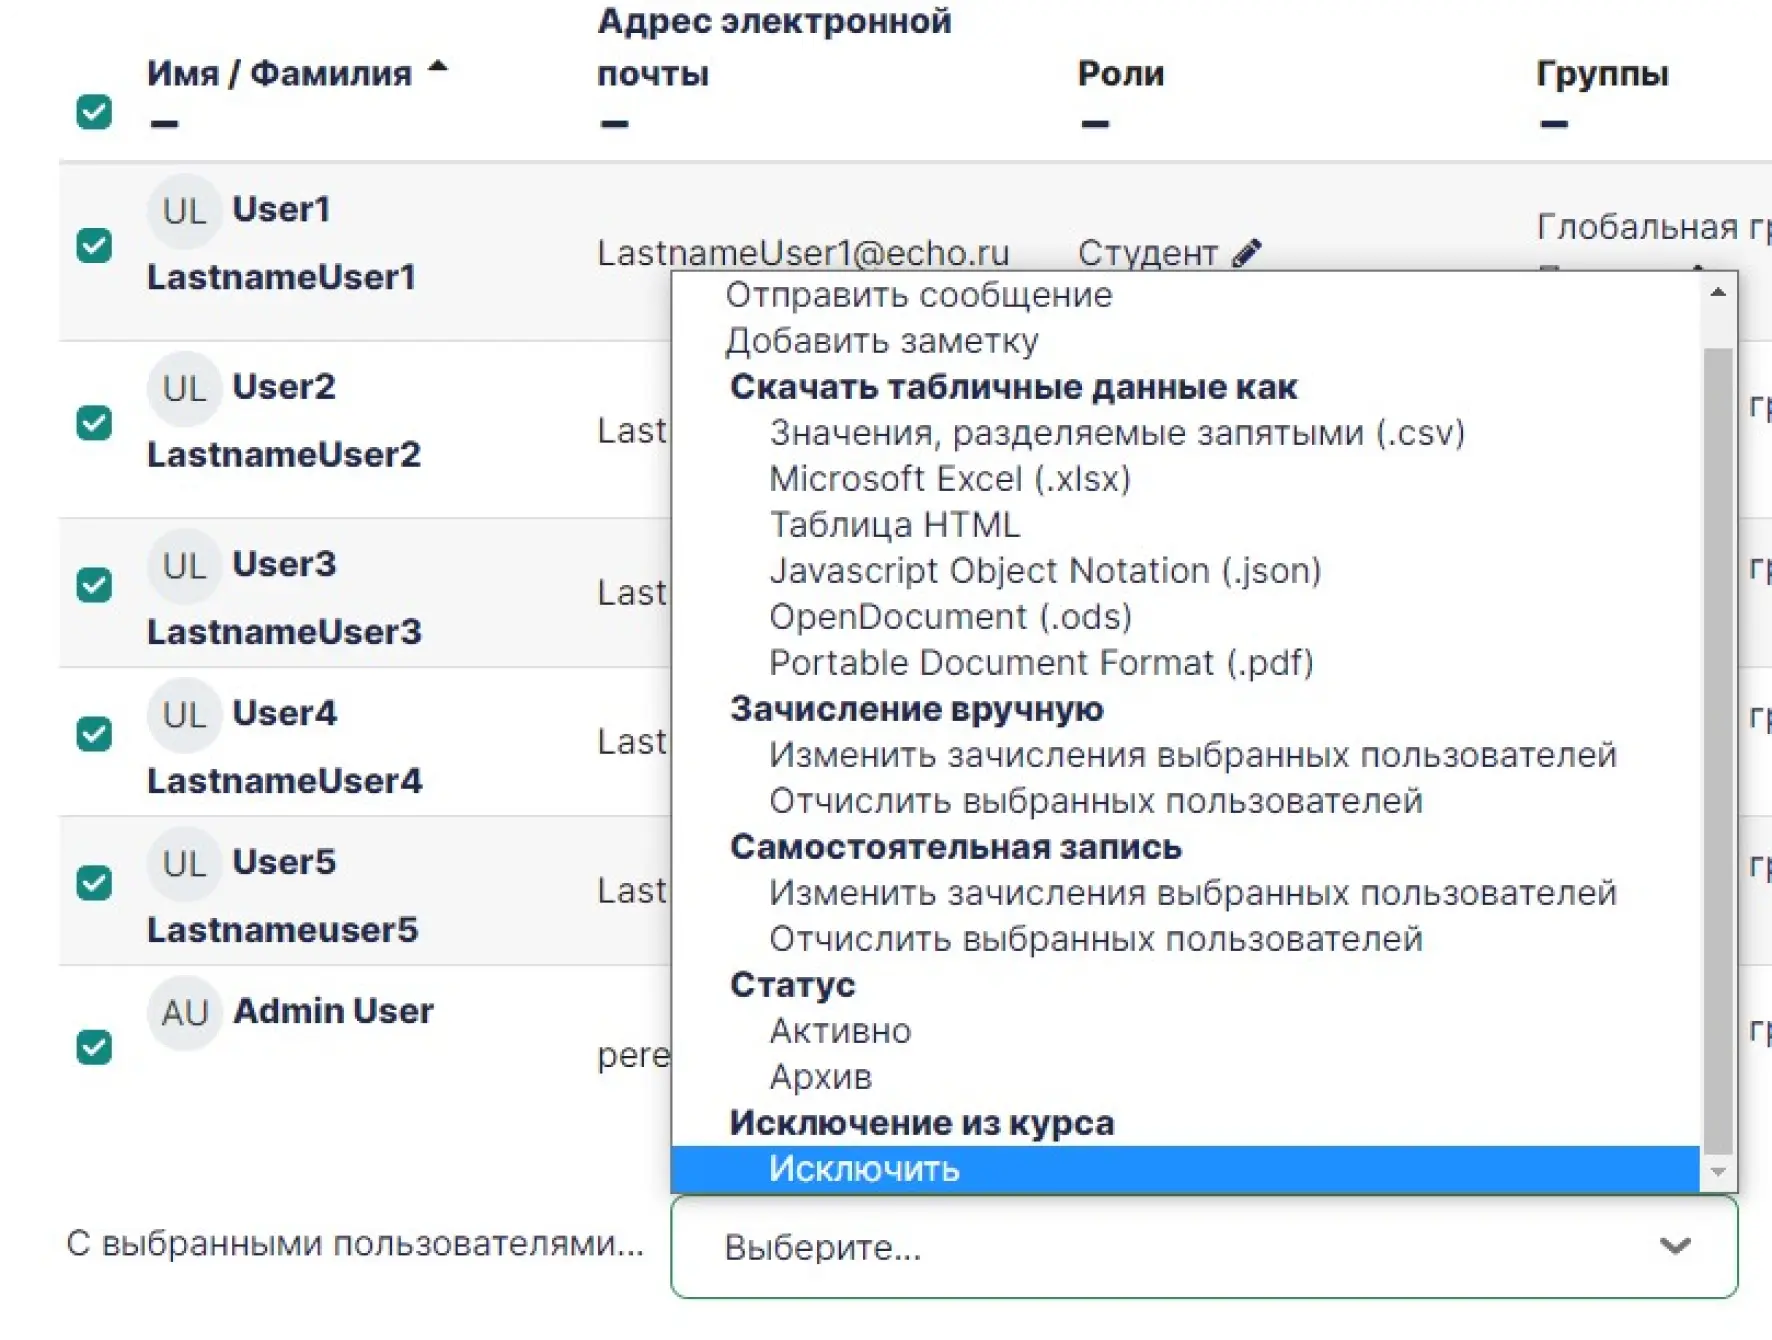Collapse the Имя / Фамилия column
Viewport: 1772px width, 1340px height.
[164, 124]
